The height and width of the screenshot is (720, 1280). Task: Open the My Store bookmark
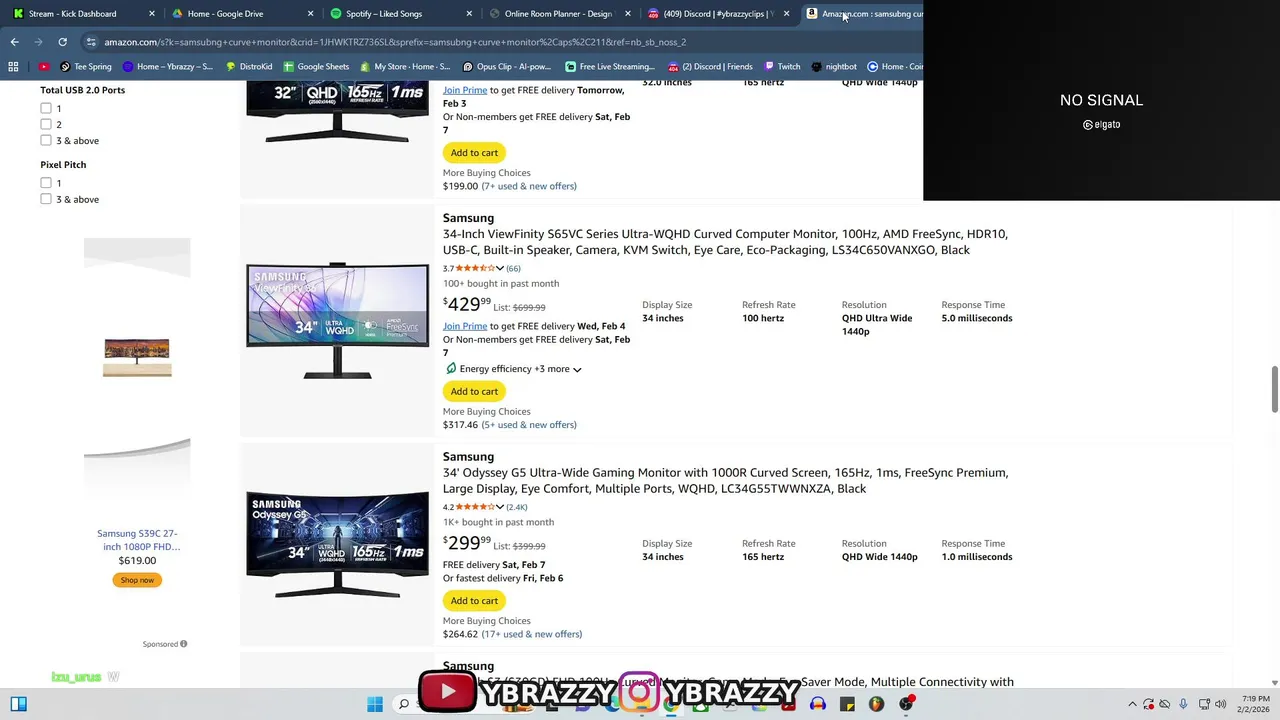click(x=405, y=67)
